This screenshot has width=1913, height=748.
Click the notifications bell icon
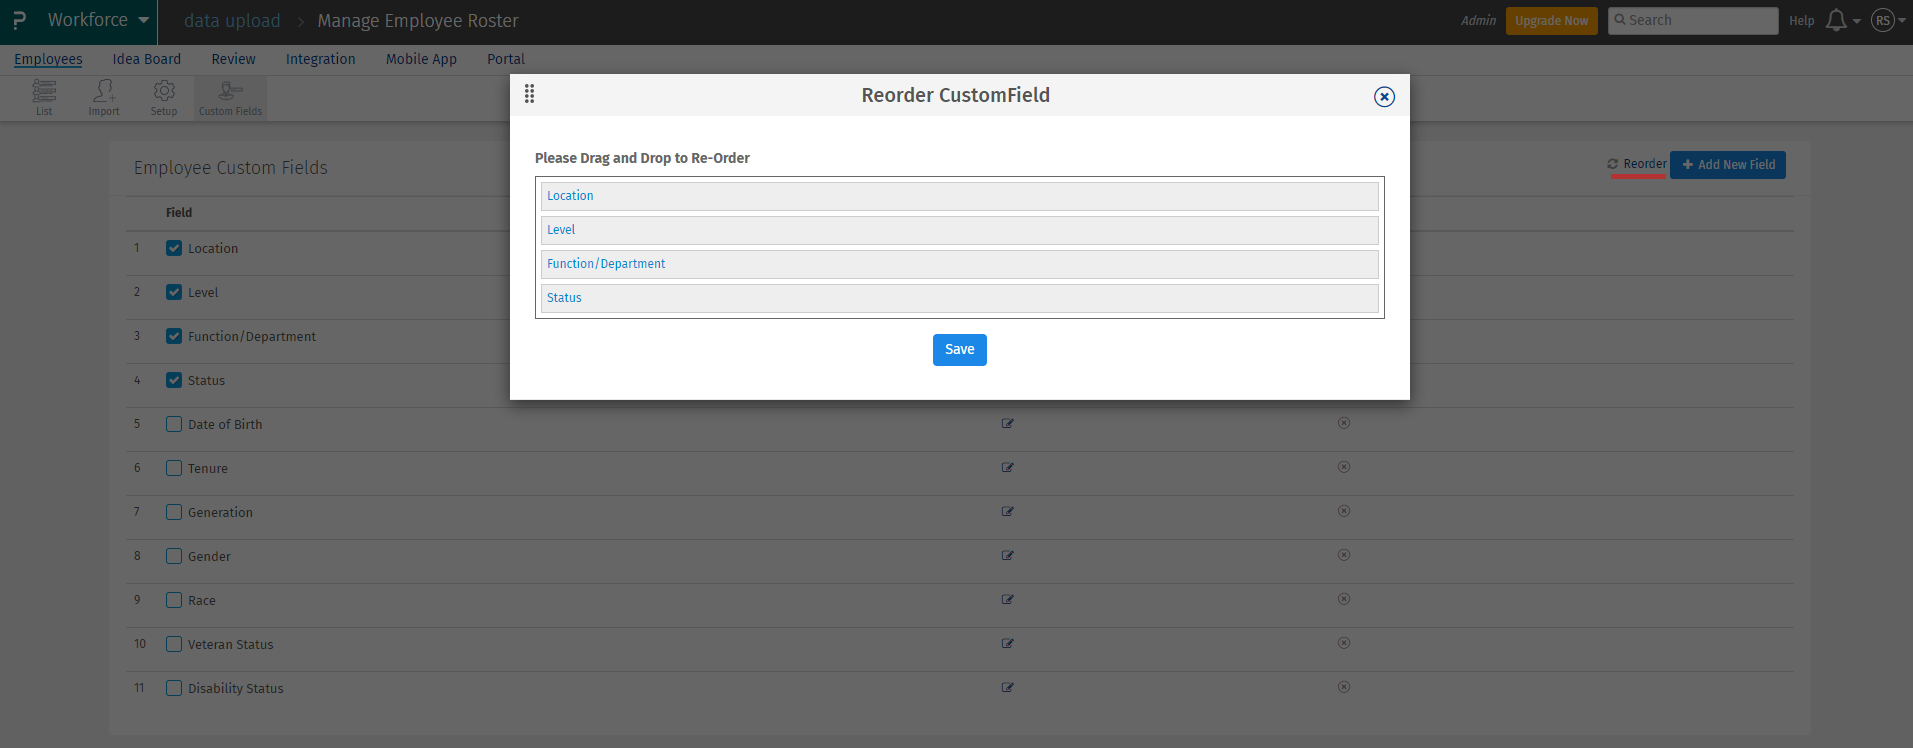tap(1836, 21)
